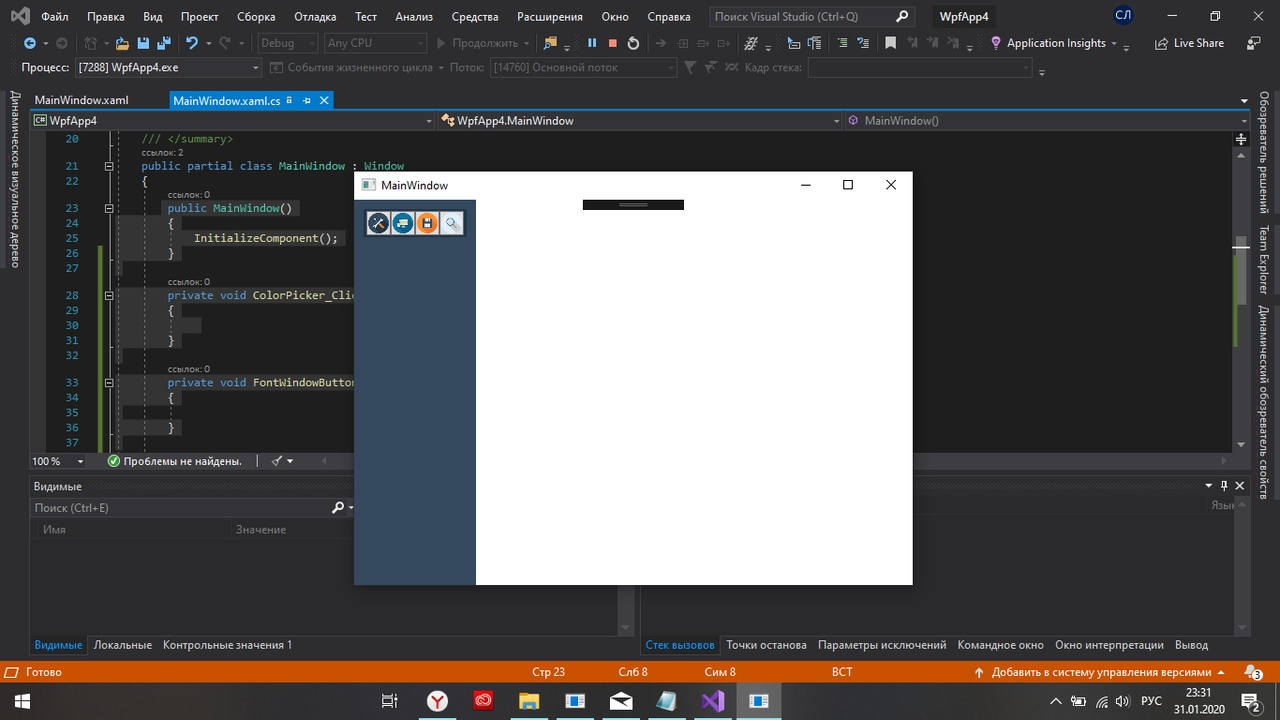This screenshot has width=1280, height=720.
Task: Click the orange save disk icon in MainWindow
Action: [427, 223]
